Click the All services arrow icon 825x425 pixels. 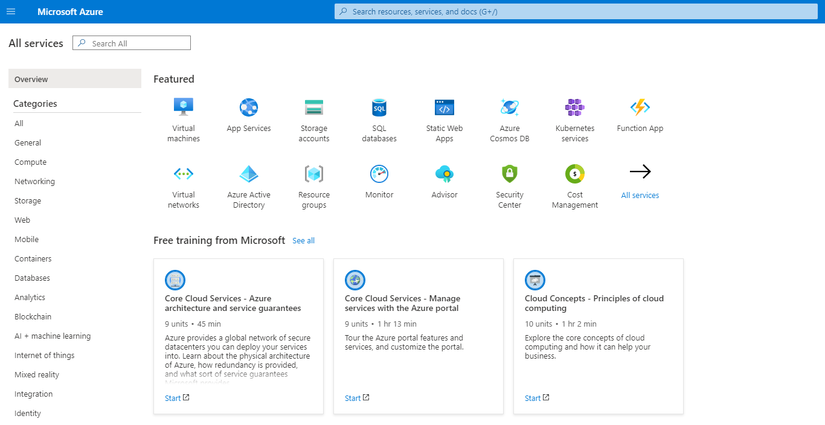click(640, 171)
